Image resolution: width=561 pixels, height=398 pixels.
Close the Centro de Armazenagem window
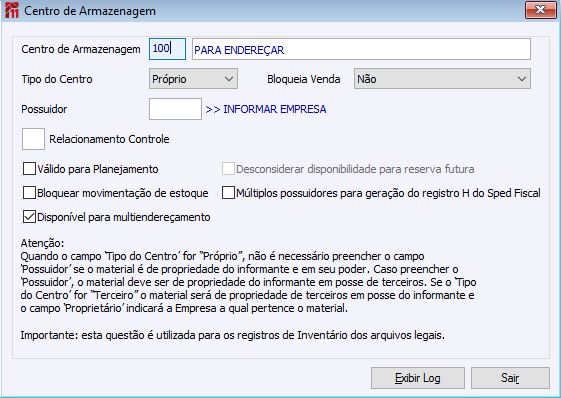540,10
